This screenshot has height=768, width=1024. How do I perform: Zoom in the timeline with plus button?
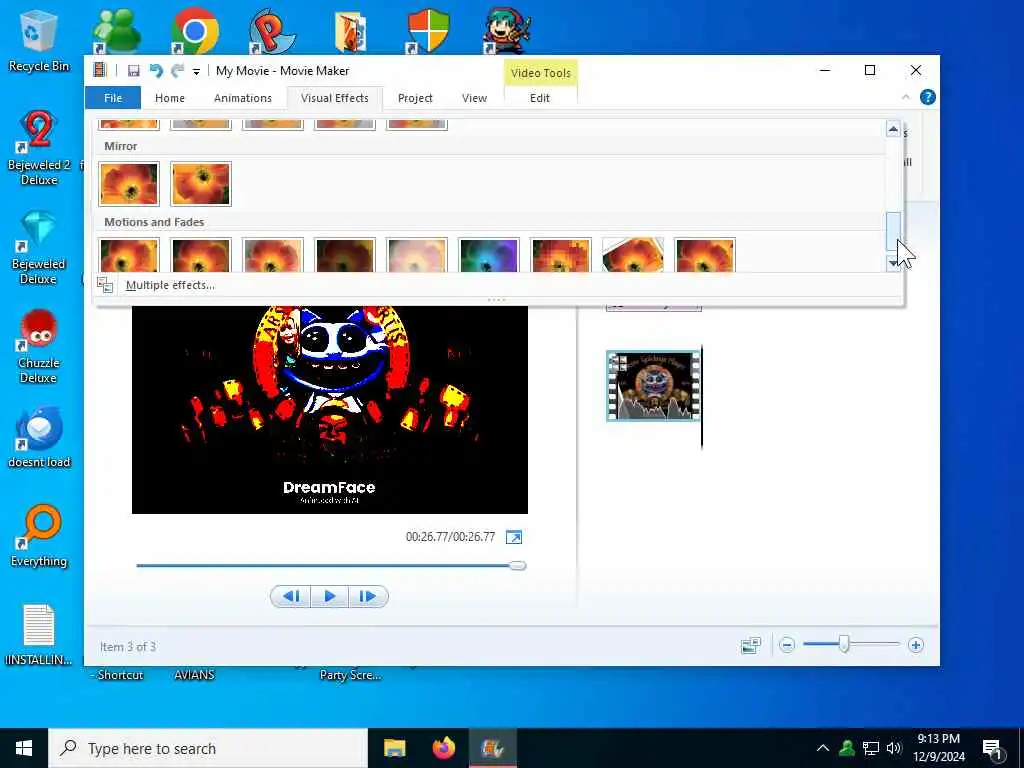[916, 645]
